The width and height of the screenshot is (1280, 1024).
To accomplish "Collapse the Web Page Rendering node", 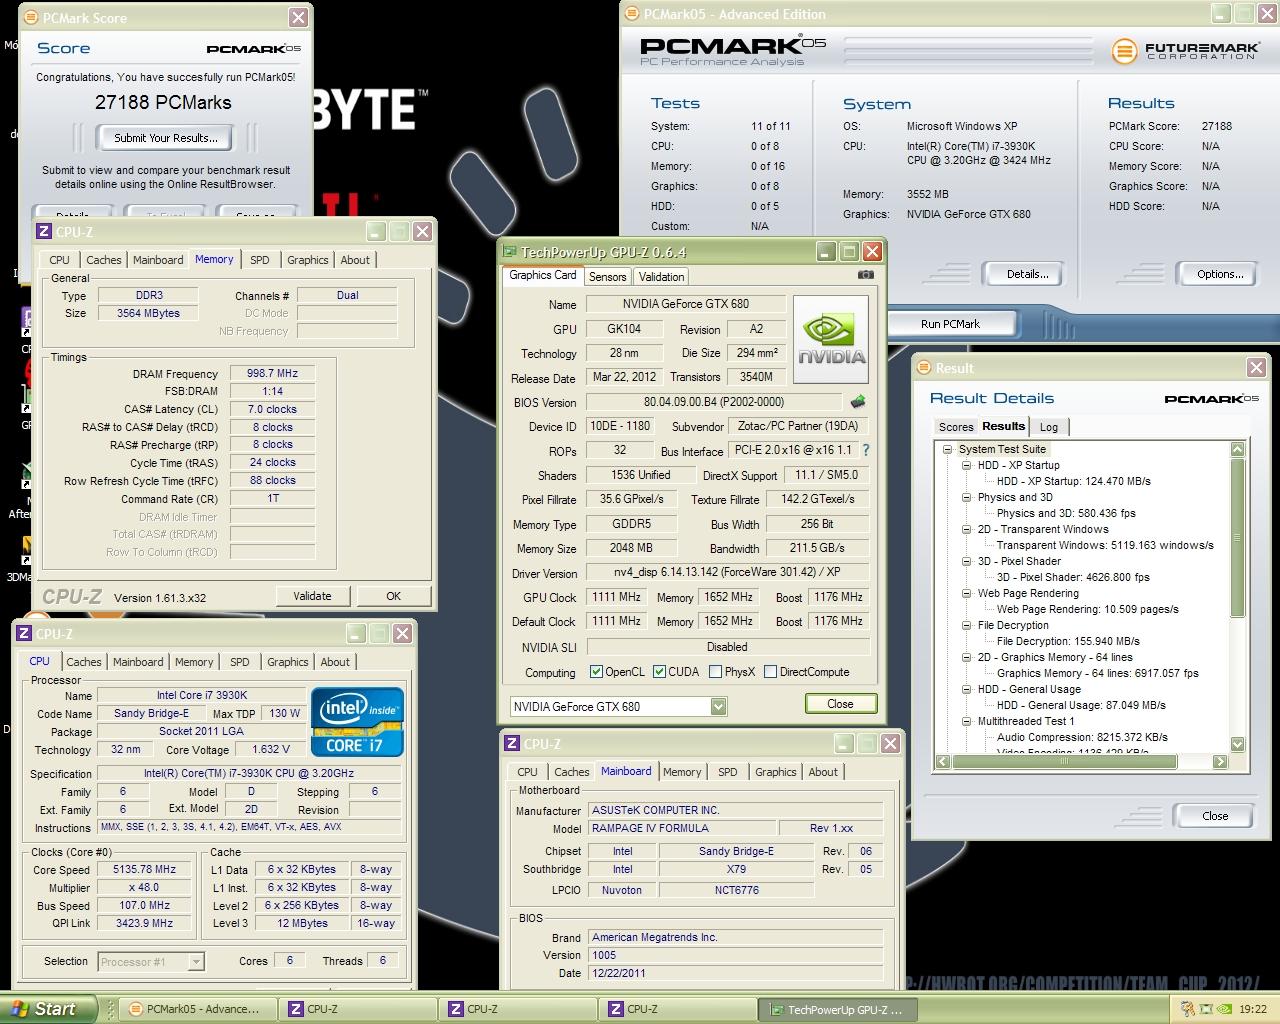I will pos(966,593).
